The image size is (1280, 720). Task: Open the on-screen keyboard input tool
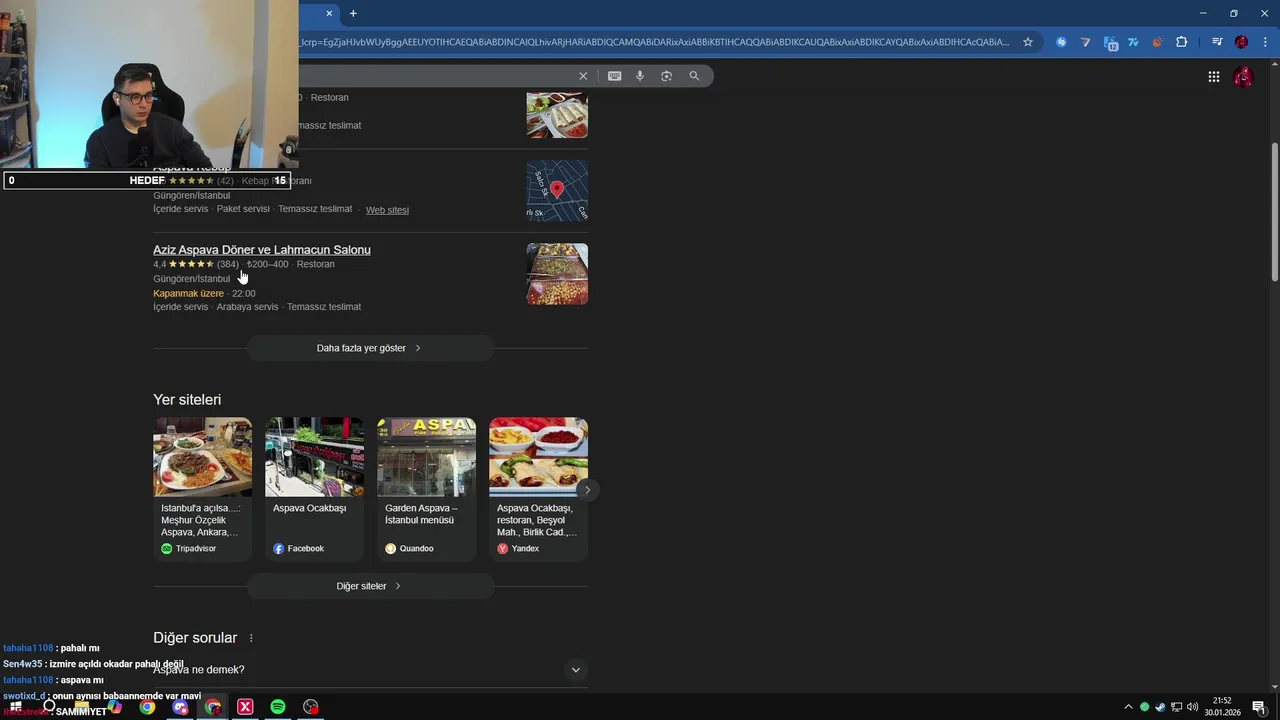click(x=614, y=76)
